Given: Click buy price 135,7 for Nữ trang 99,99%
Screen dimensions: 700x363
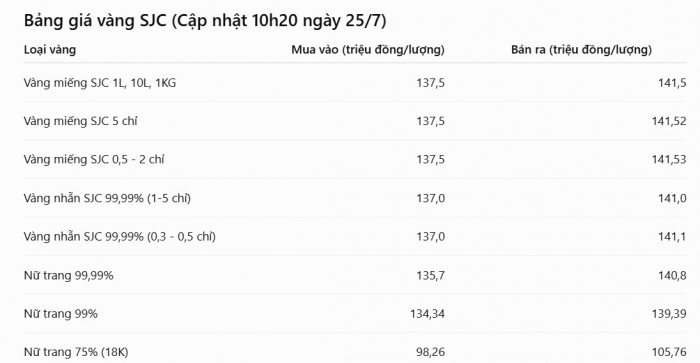Looking at the screenshot, I should tap(430, 275).
